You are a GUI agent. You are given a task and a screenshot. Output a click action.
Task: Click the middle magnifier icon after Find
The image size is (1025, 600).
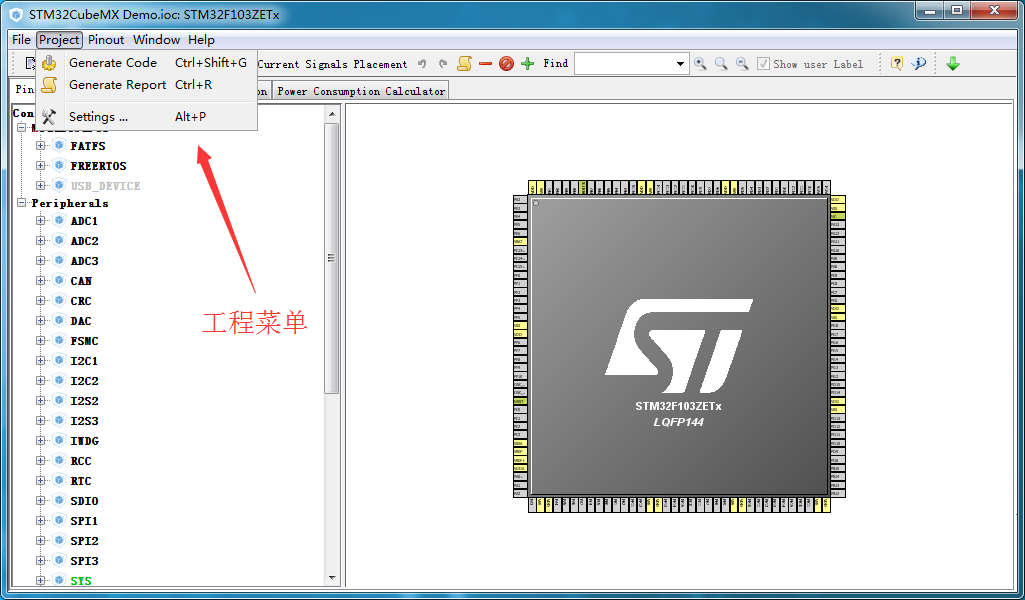click(x=721, y=63)
